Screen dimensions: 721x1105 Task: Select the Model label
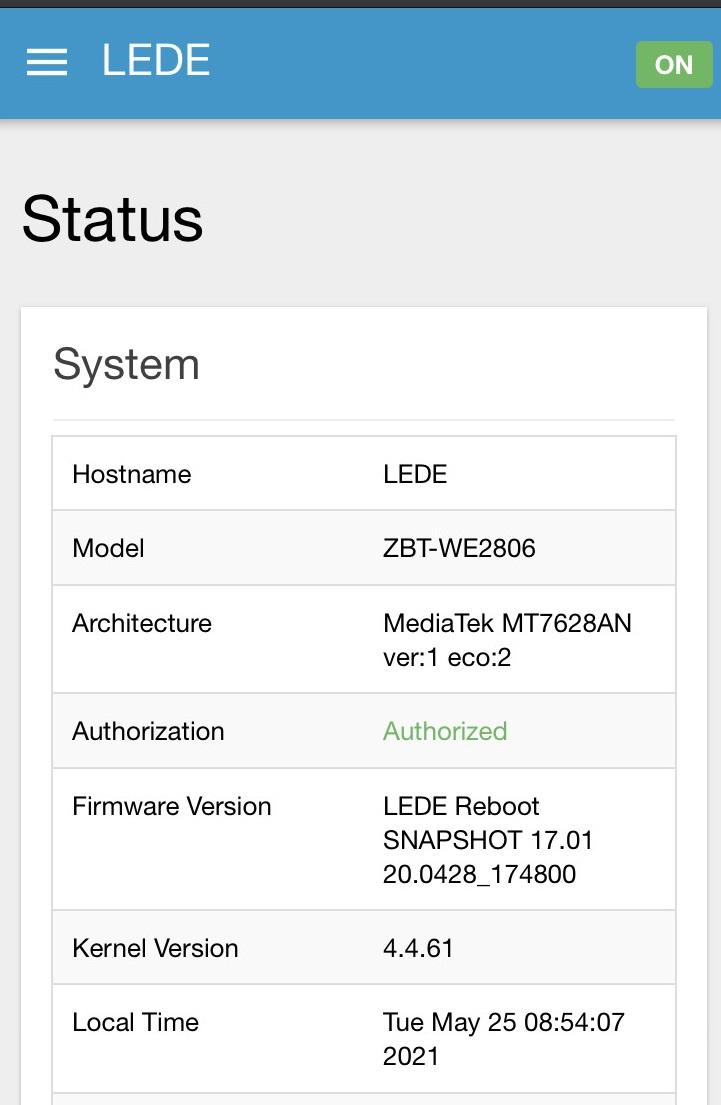coord(109,548)
